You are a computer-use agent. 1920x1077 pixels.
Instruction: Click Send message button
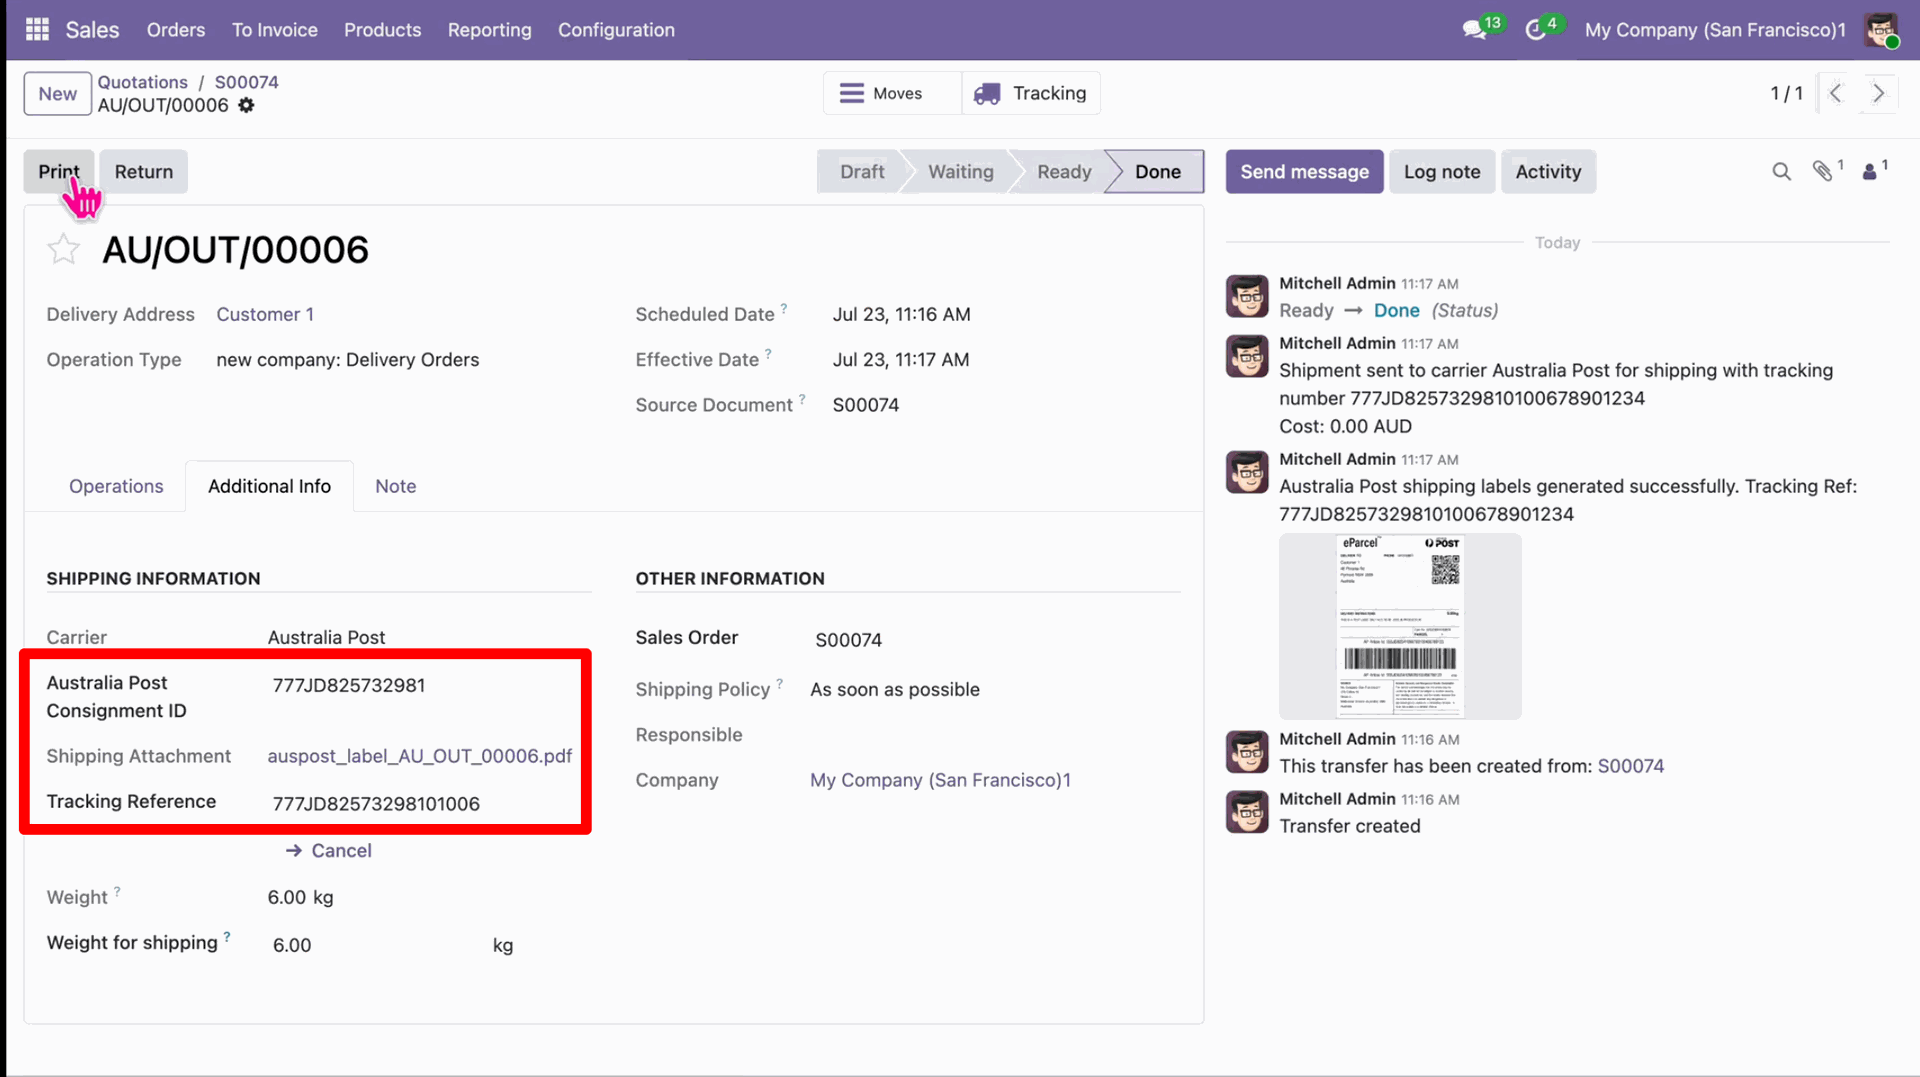1305,172
